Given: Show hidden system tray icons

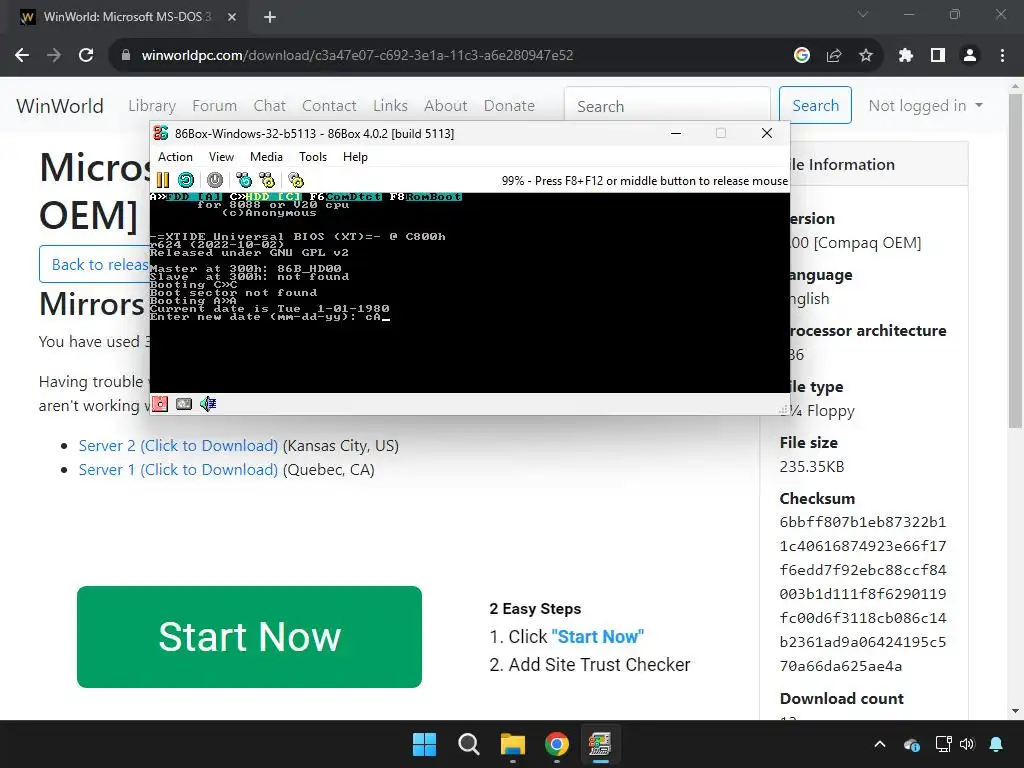Looking at the screenshot, I should (880, 744).
